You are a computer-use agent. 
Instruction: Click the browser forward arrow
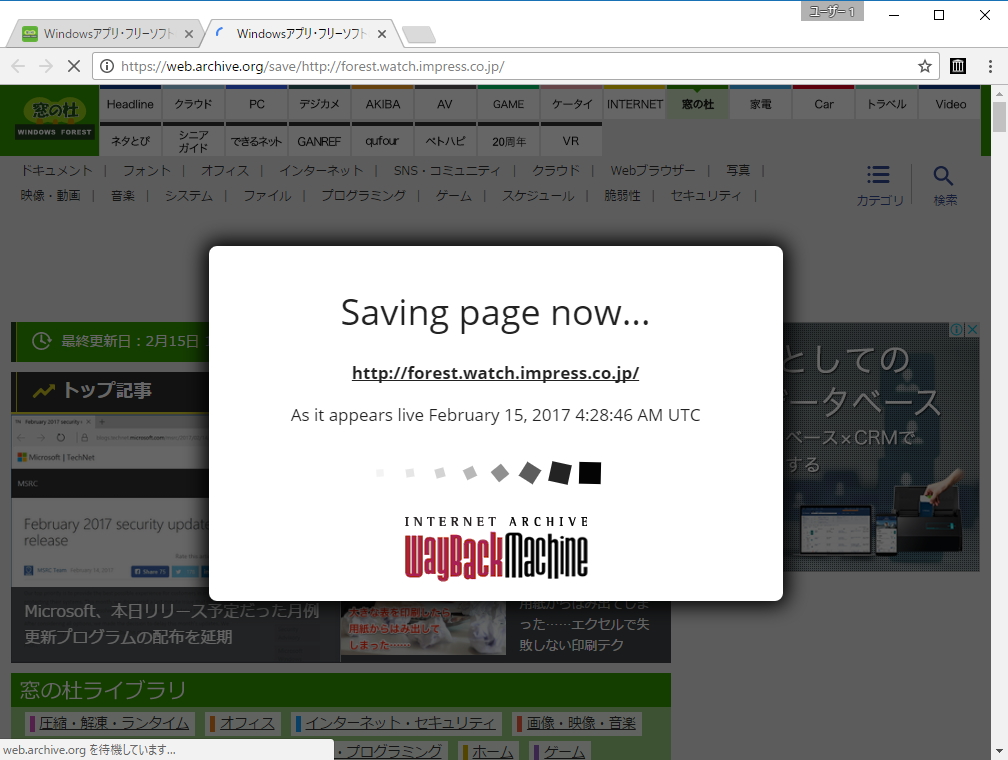click(x=46, y=66)
